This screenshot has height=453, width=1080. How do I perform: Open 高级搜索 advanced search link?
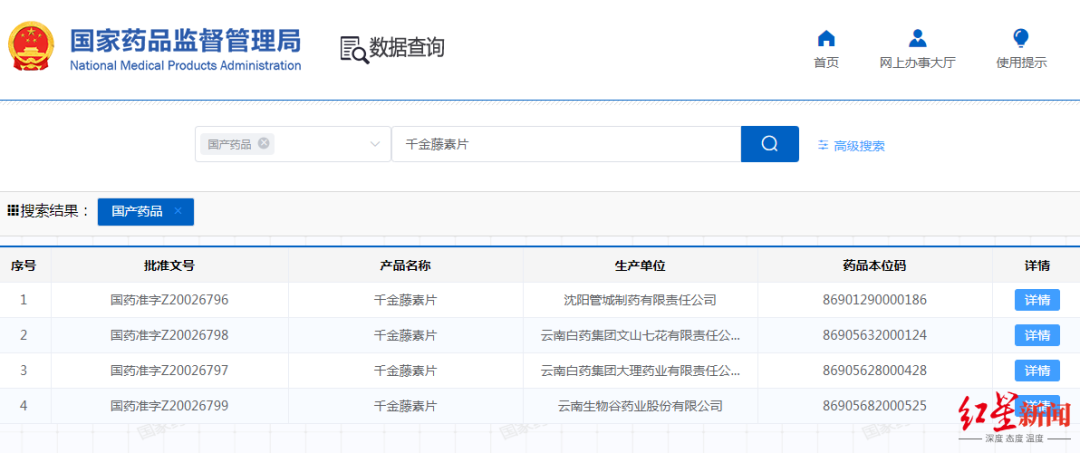click(859, 146)
